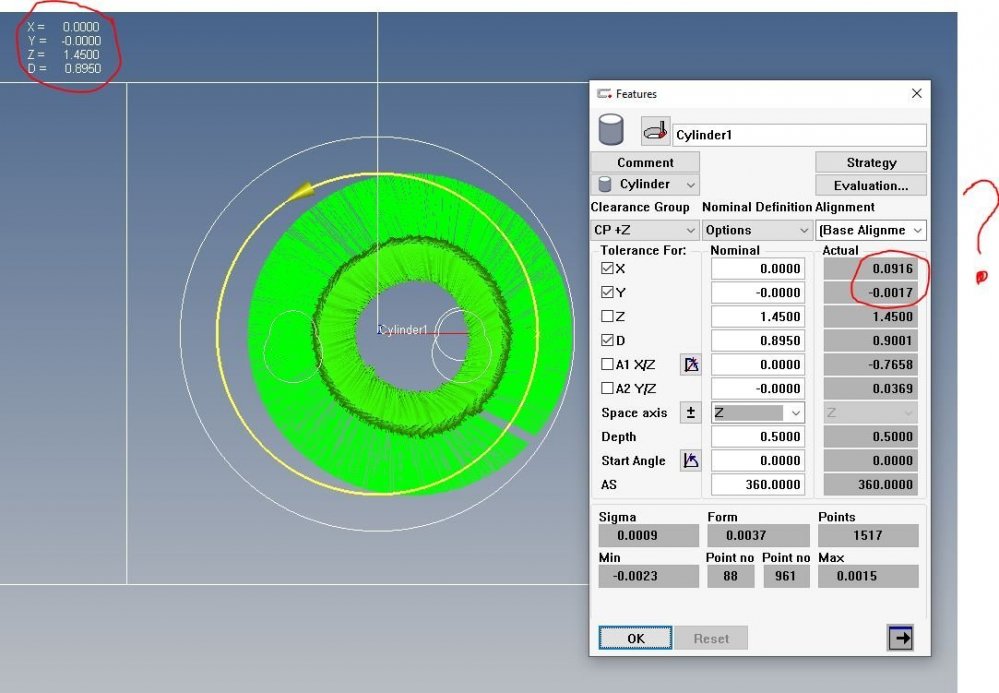Open the Clearance Group CP +Z dropdown
Screen dimensions: 999x693
(x=644, y=230)
